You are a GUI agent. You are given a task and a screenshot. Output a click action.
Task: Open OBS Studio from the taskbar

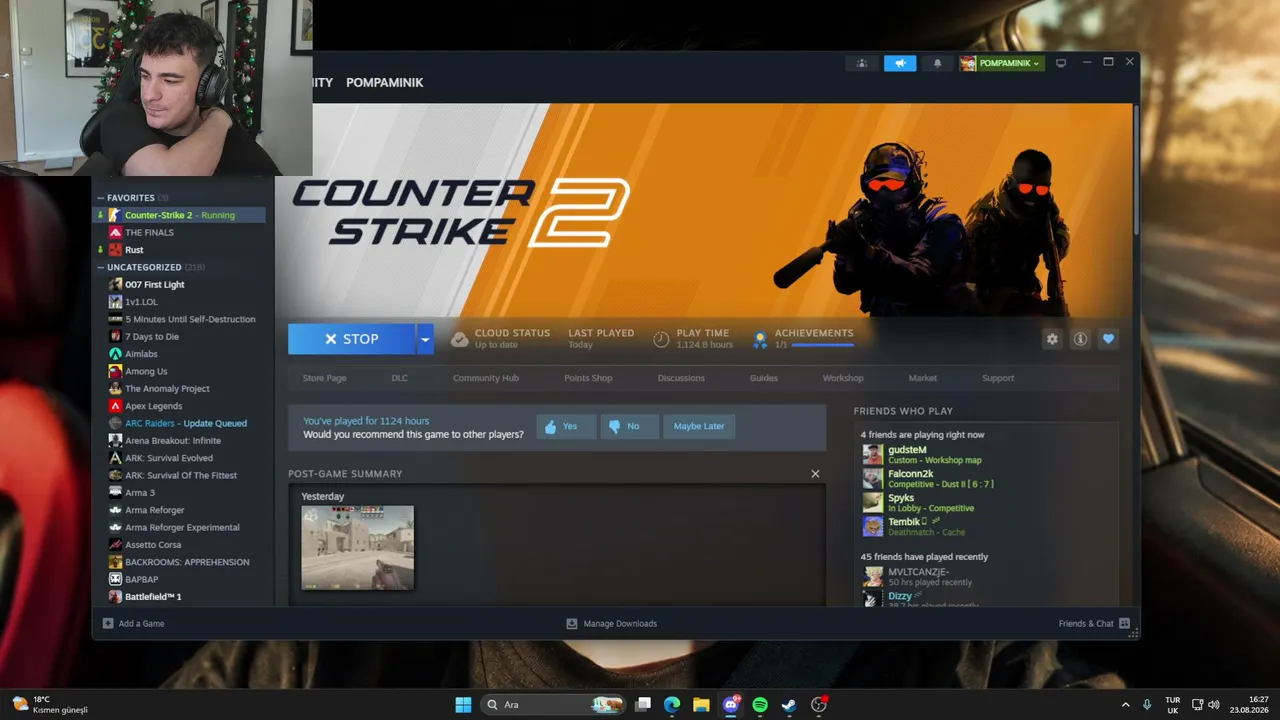(x=818, y=705)
